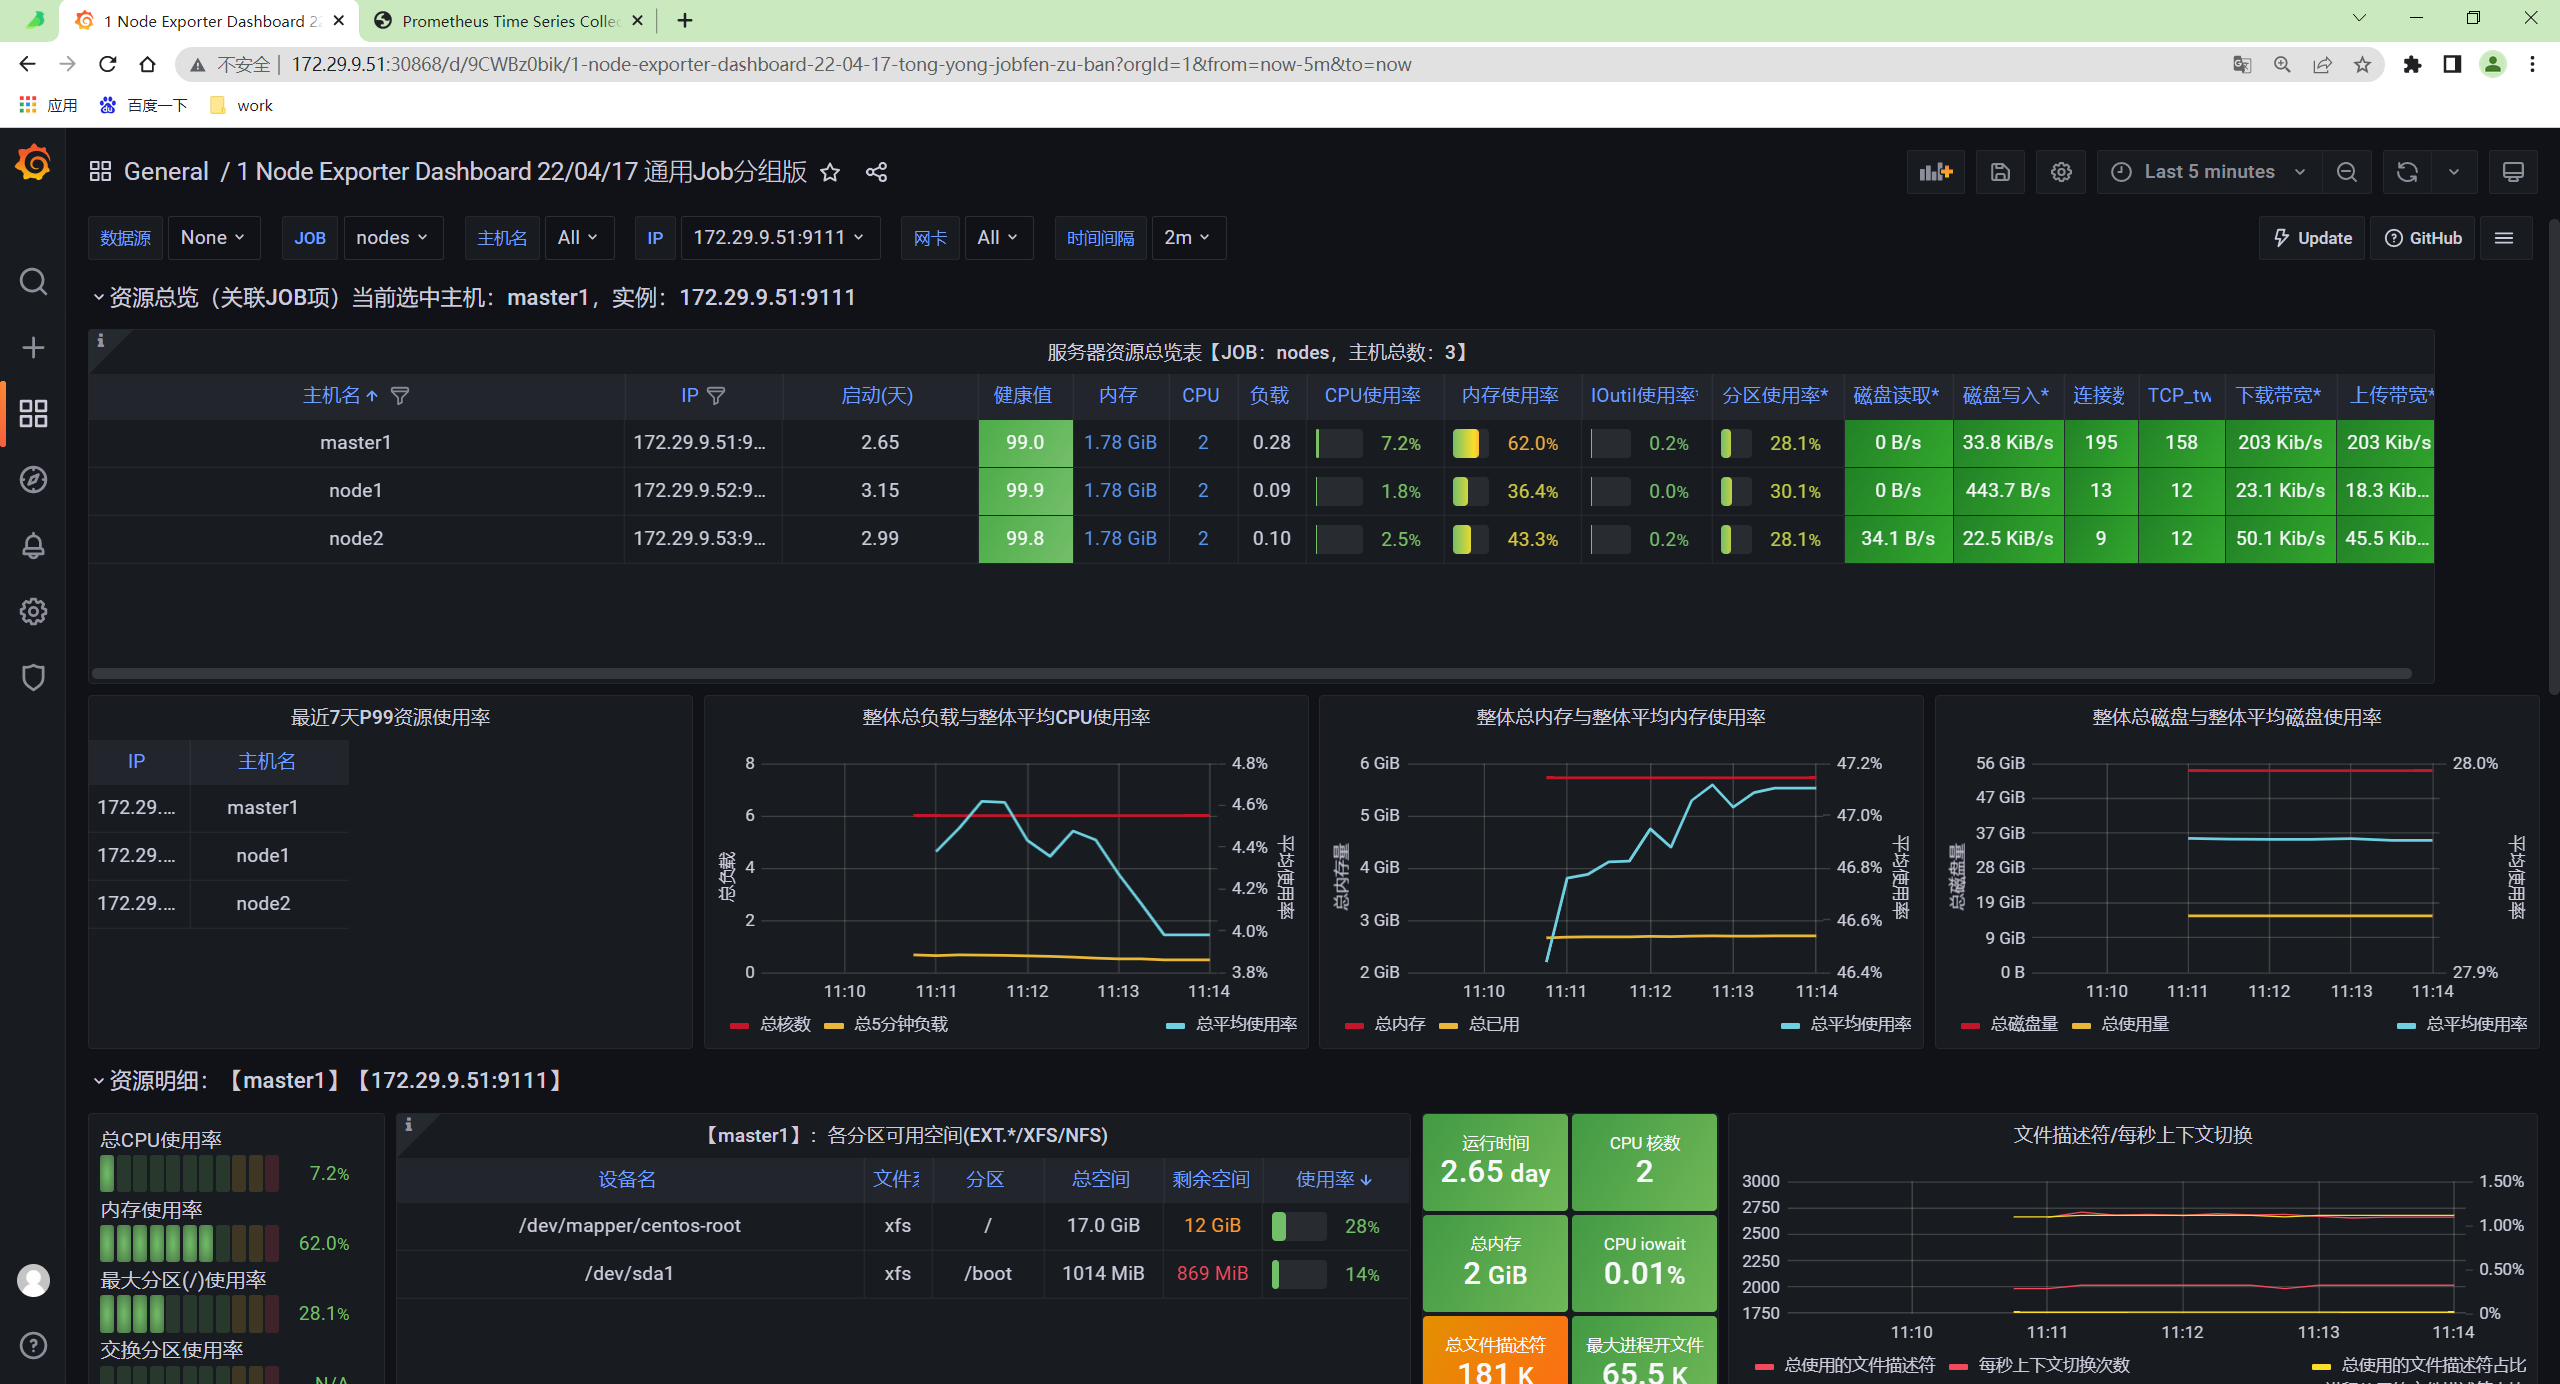Open the IP 172.29.9.51:9111 dropdown
This screenshot has width=2560, height=1384.
(780, 238)
